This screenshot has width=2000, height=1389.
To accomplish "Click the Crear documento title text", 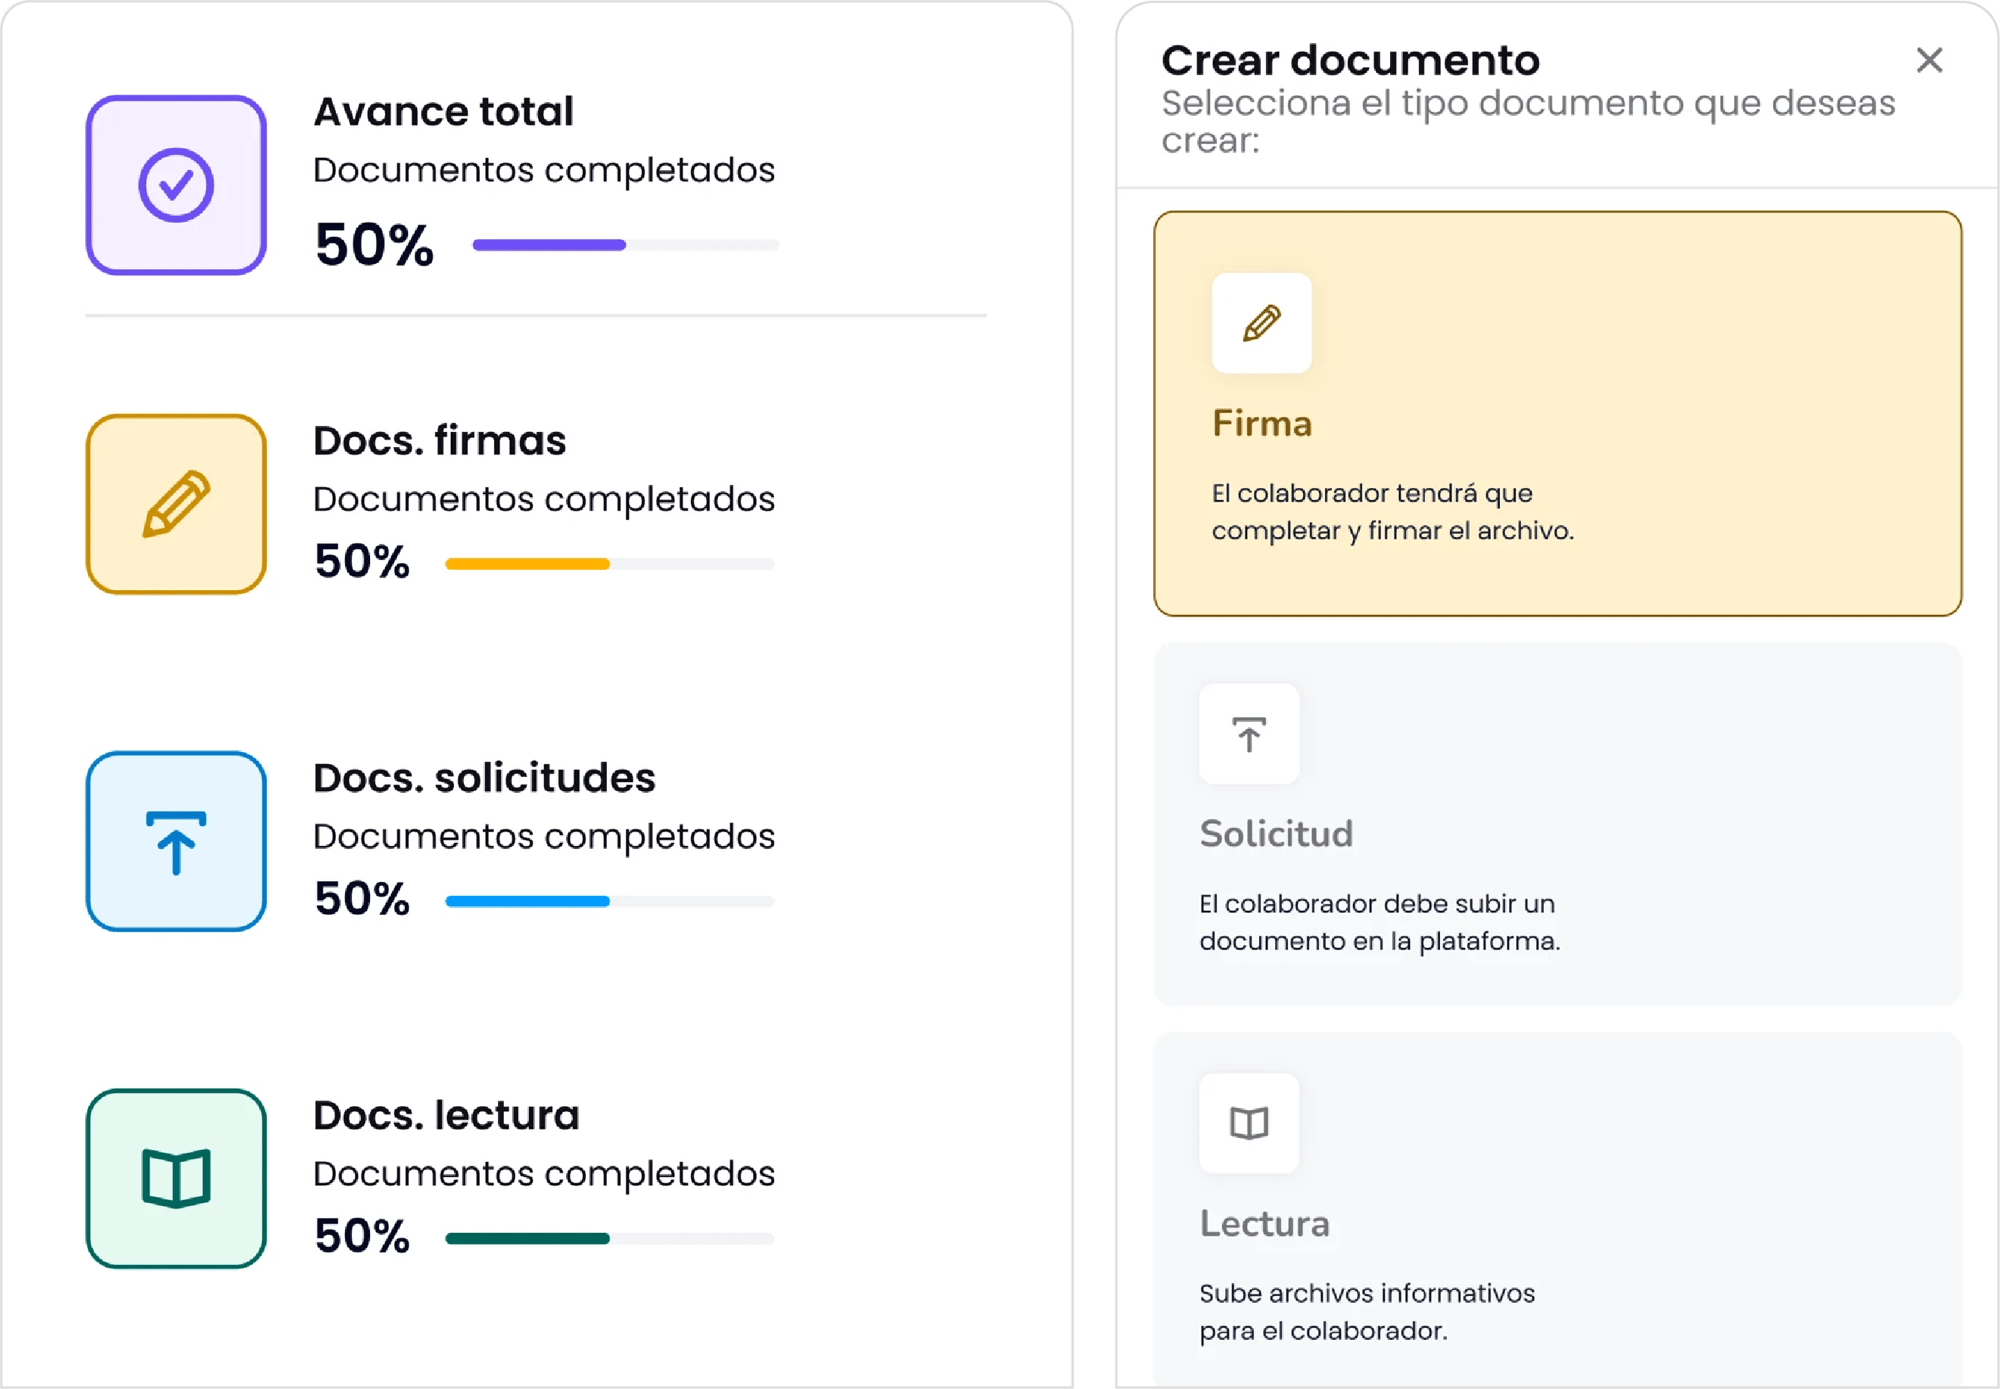I will click(x=1350, y=60).
